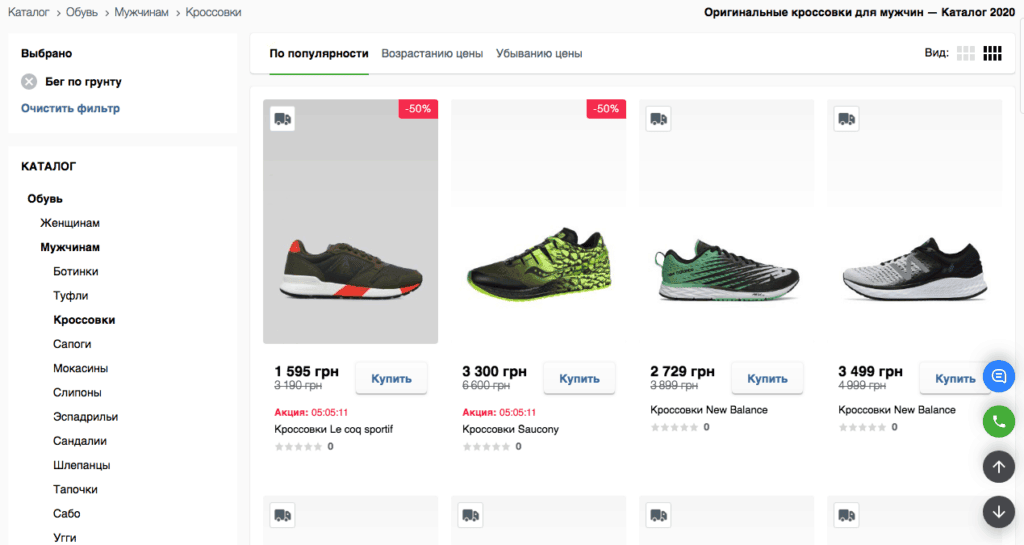Screen dimensions: 1024x545
Task: Buy the 3 499 грн New Balance sneakers
Action: (x=955, y=379)
